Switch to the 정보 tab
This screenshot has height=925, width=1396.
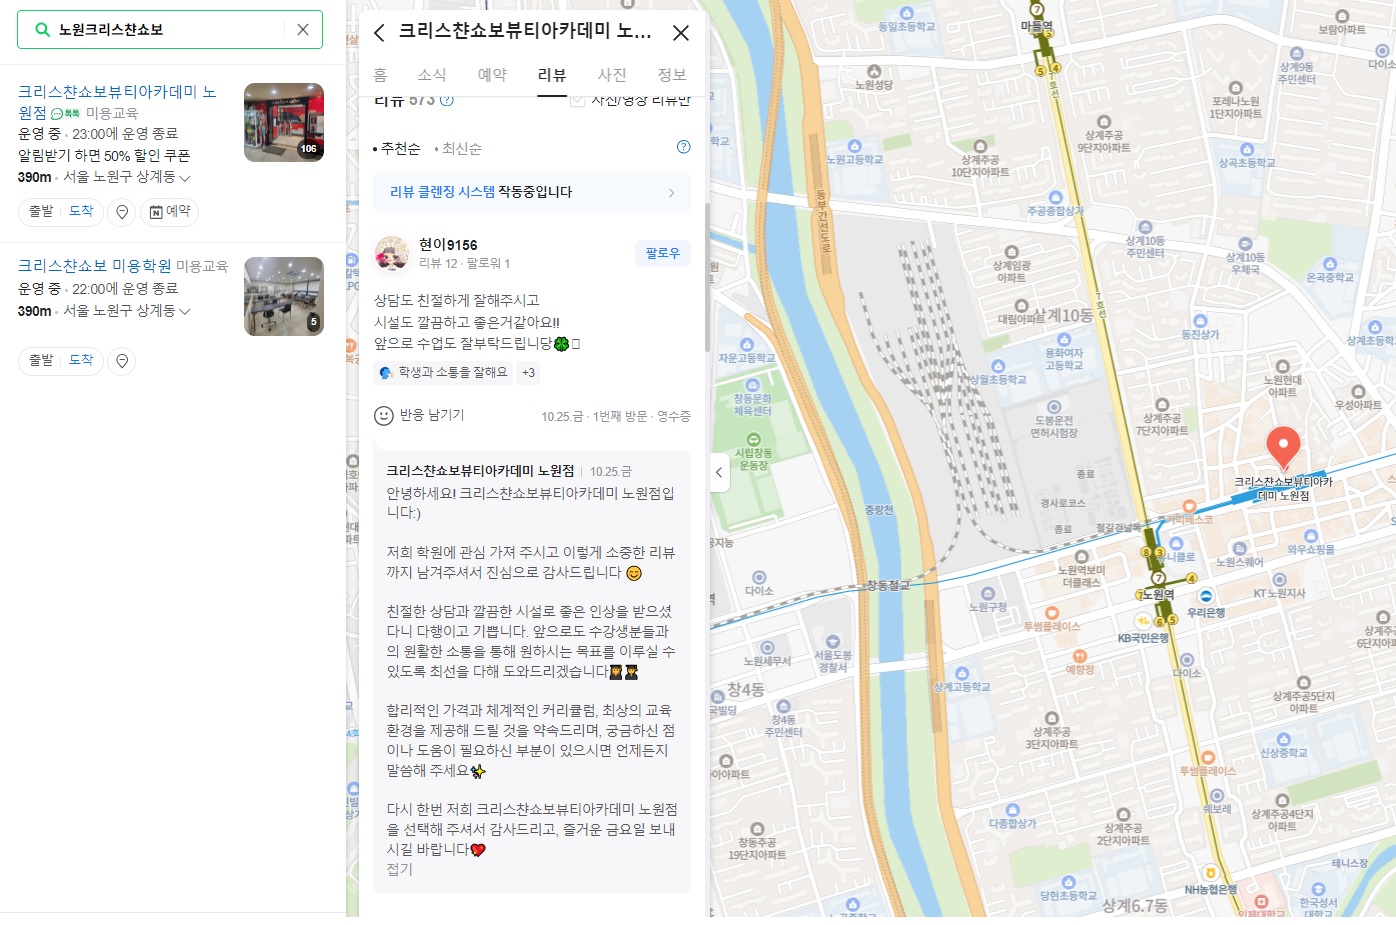672,75
